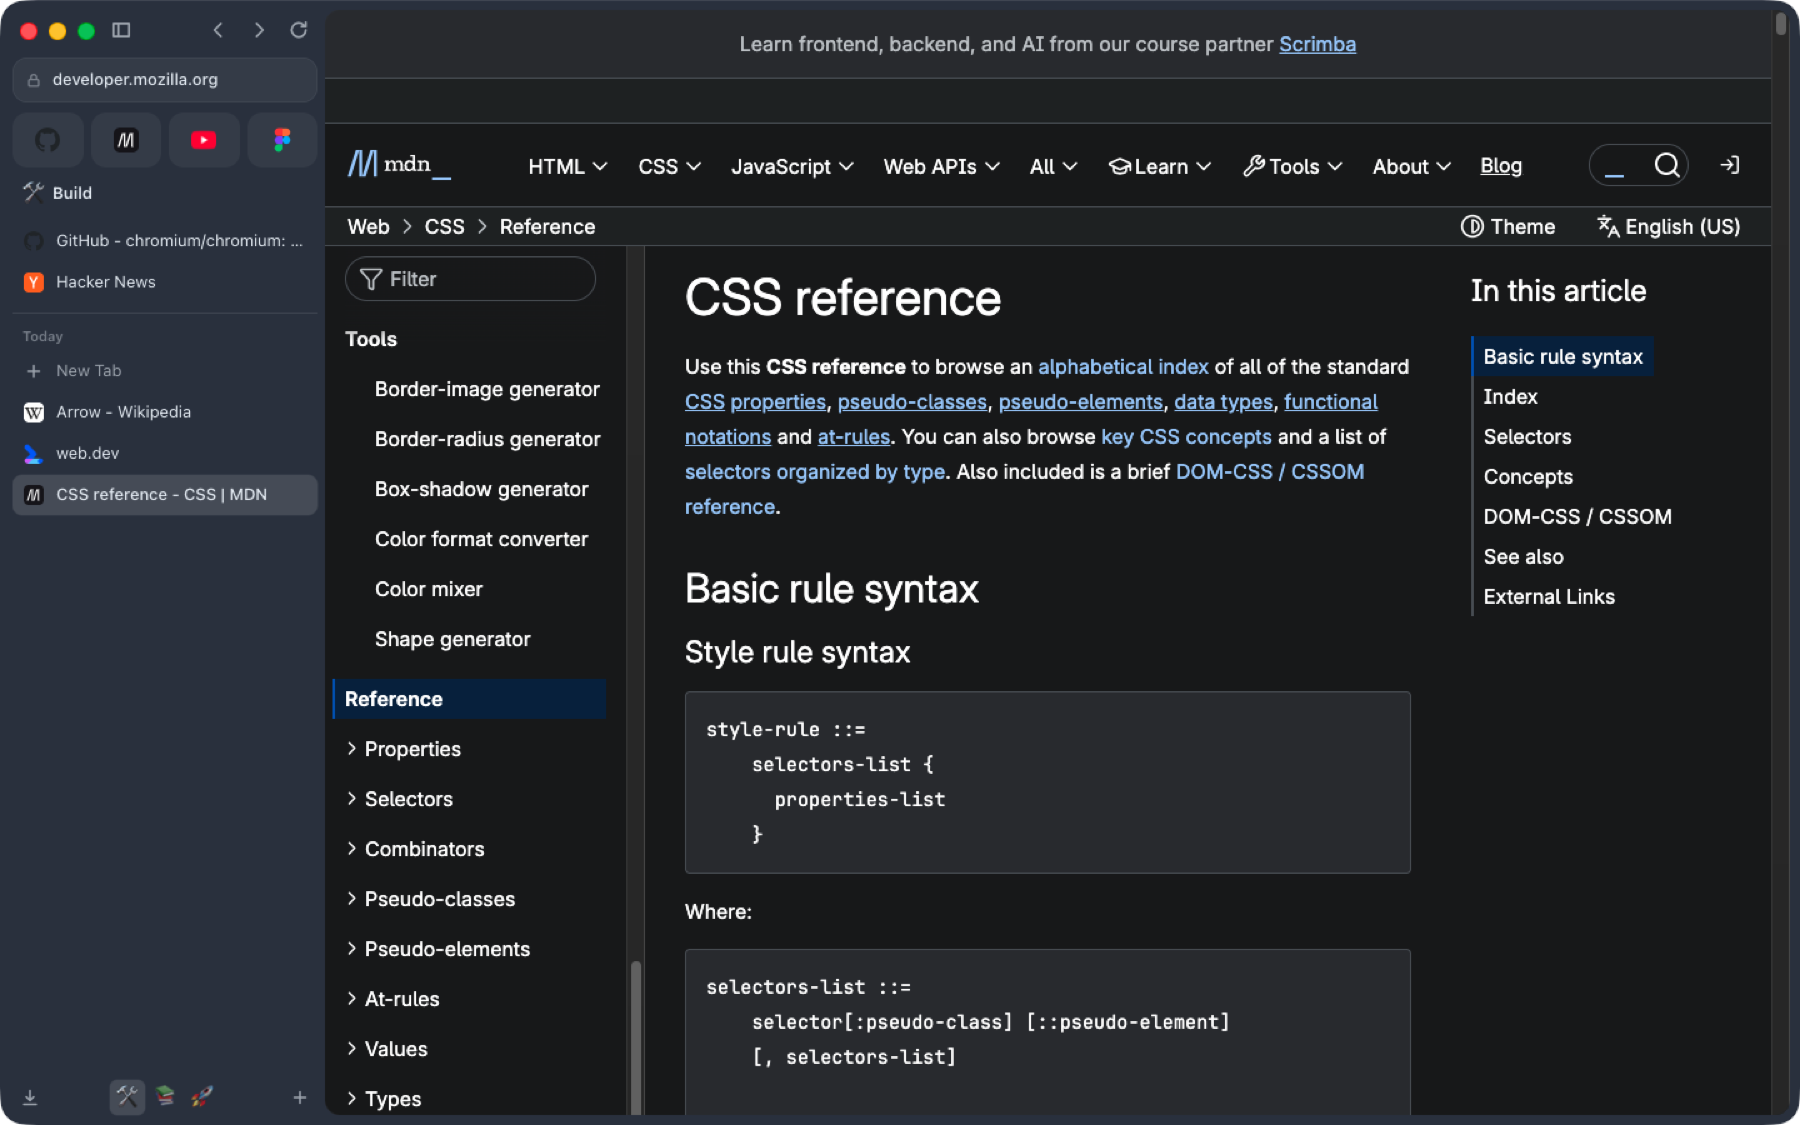Expand the JavaScript navigation menu
1800x1125 pixels.
(792, 167)
